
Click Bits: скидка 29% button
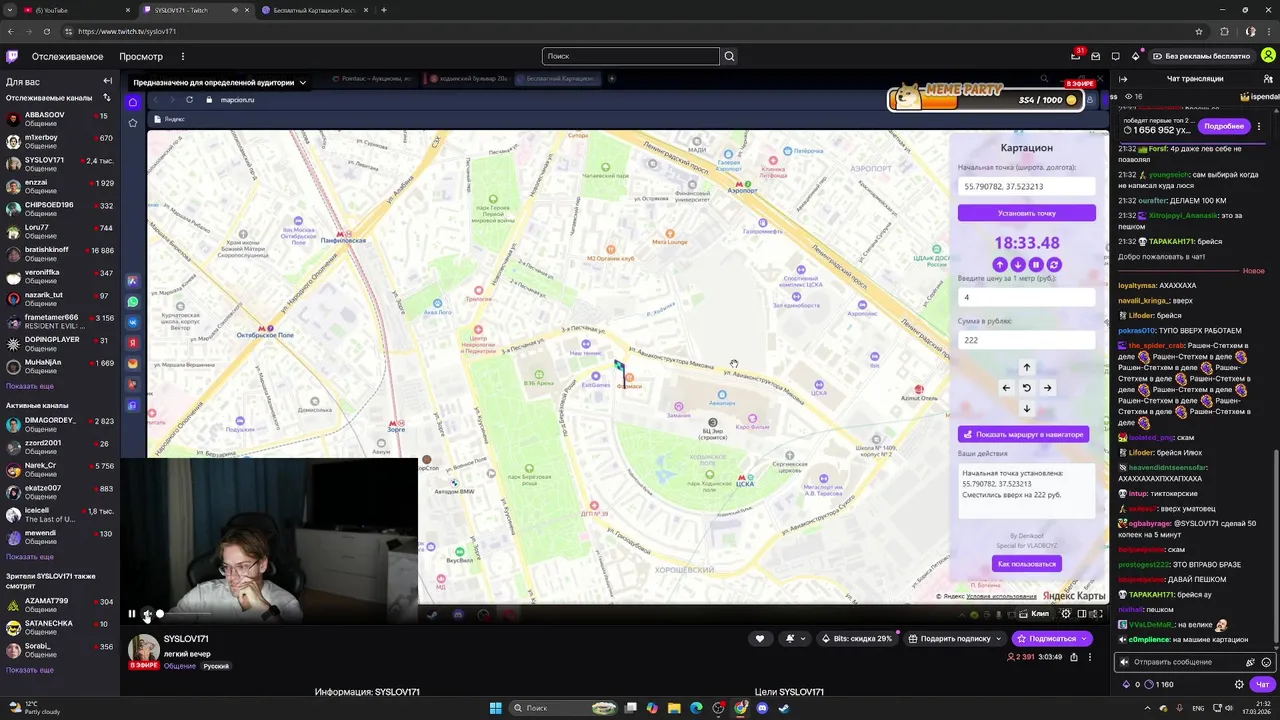coord(857,638)
